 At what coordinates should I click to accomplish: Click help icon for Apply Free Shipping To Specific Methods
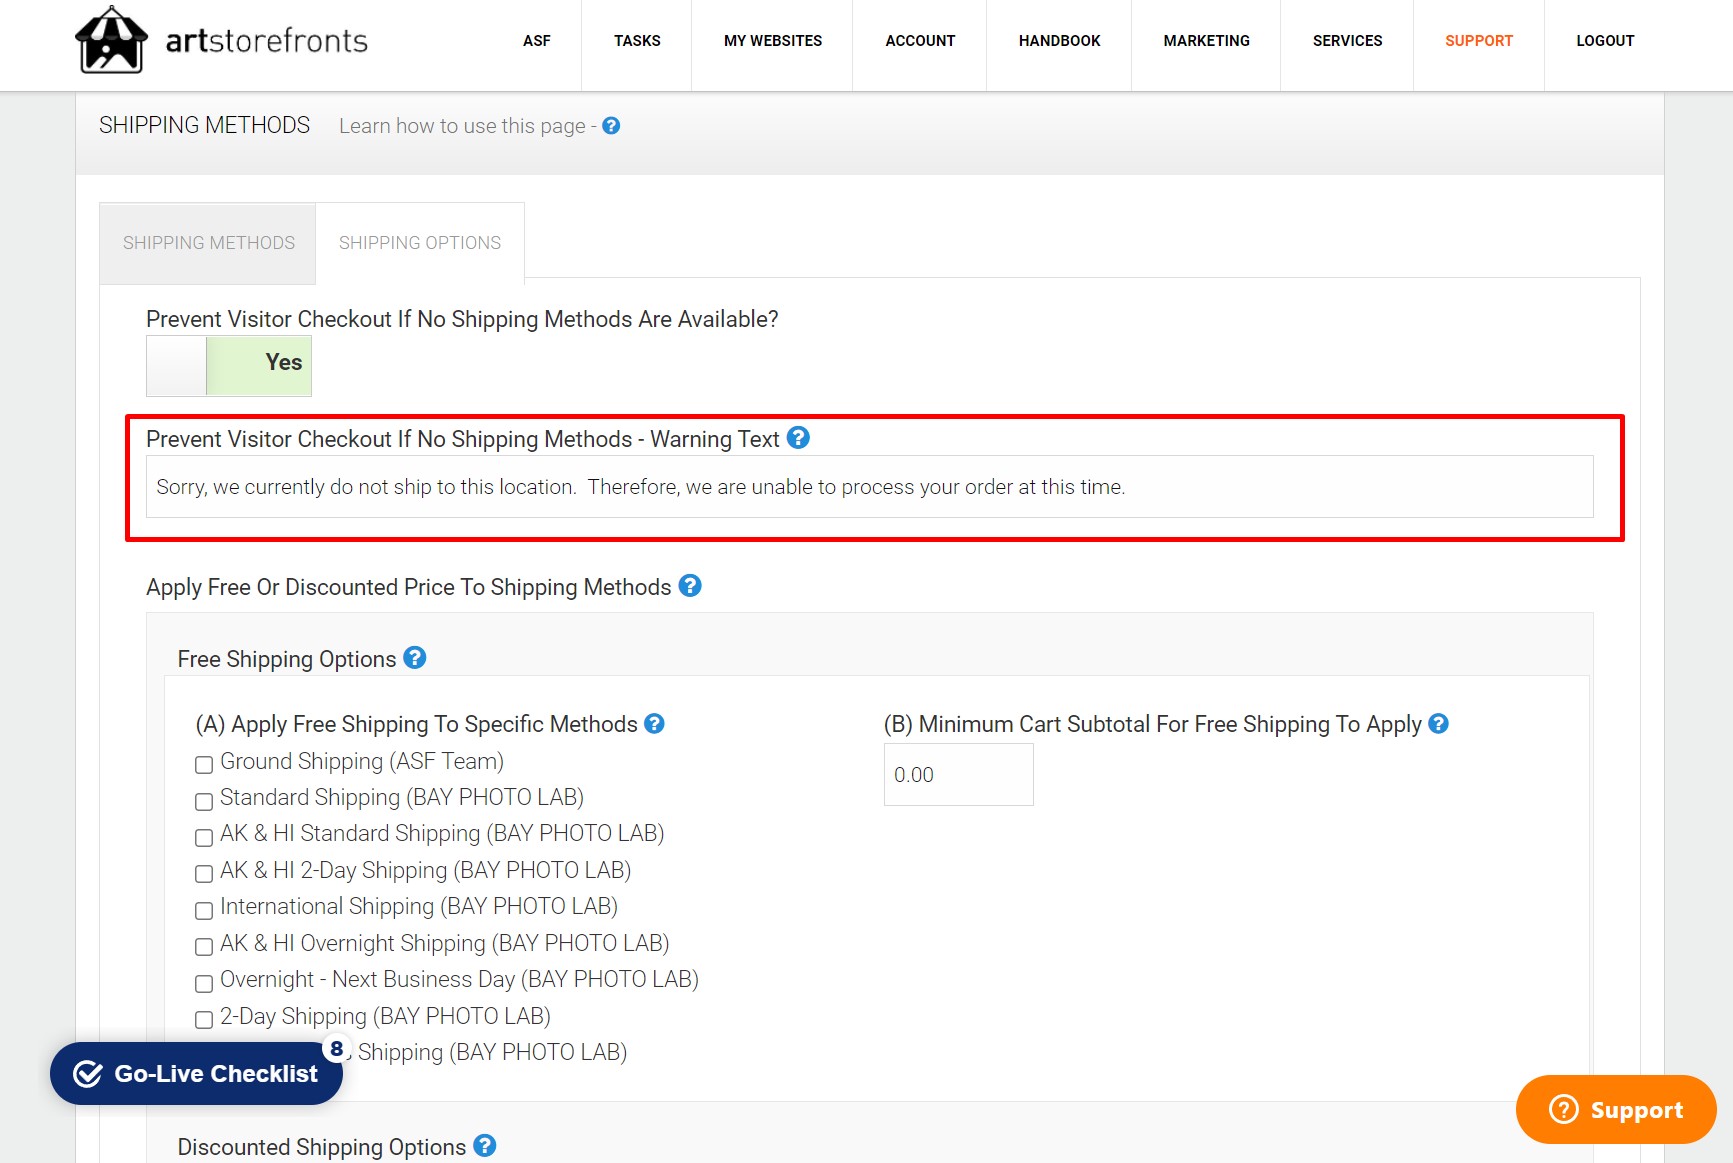pos(654,724)
